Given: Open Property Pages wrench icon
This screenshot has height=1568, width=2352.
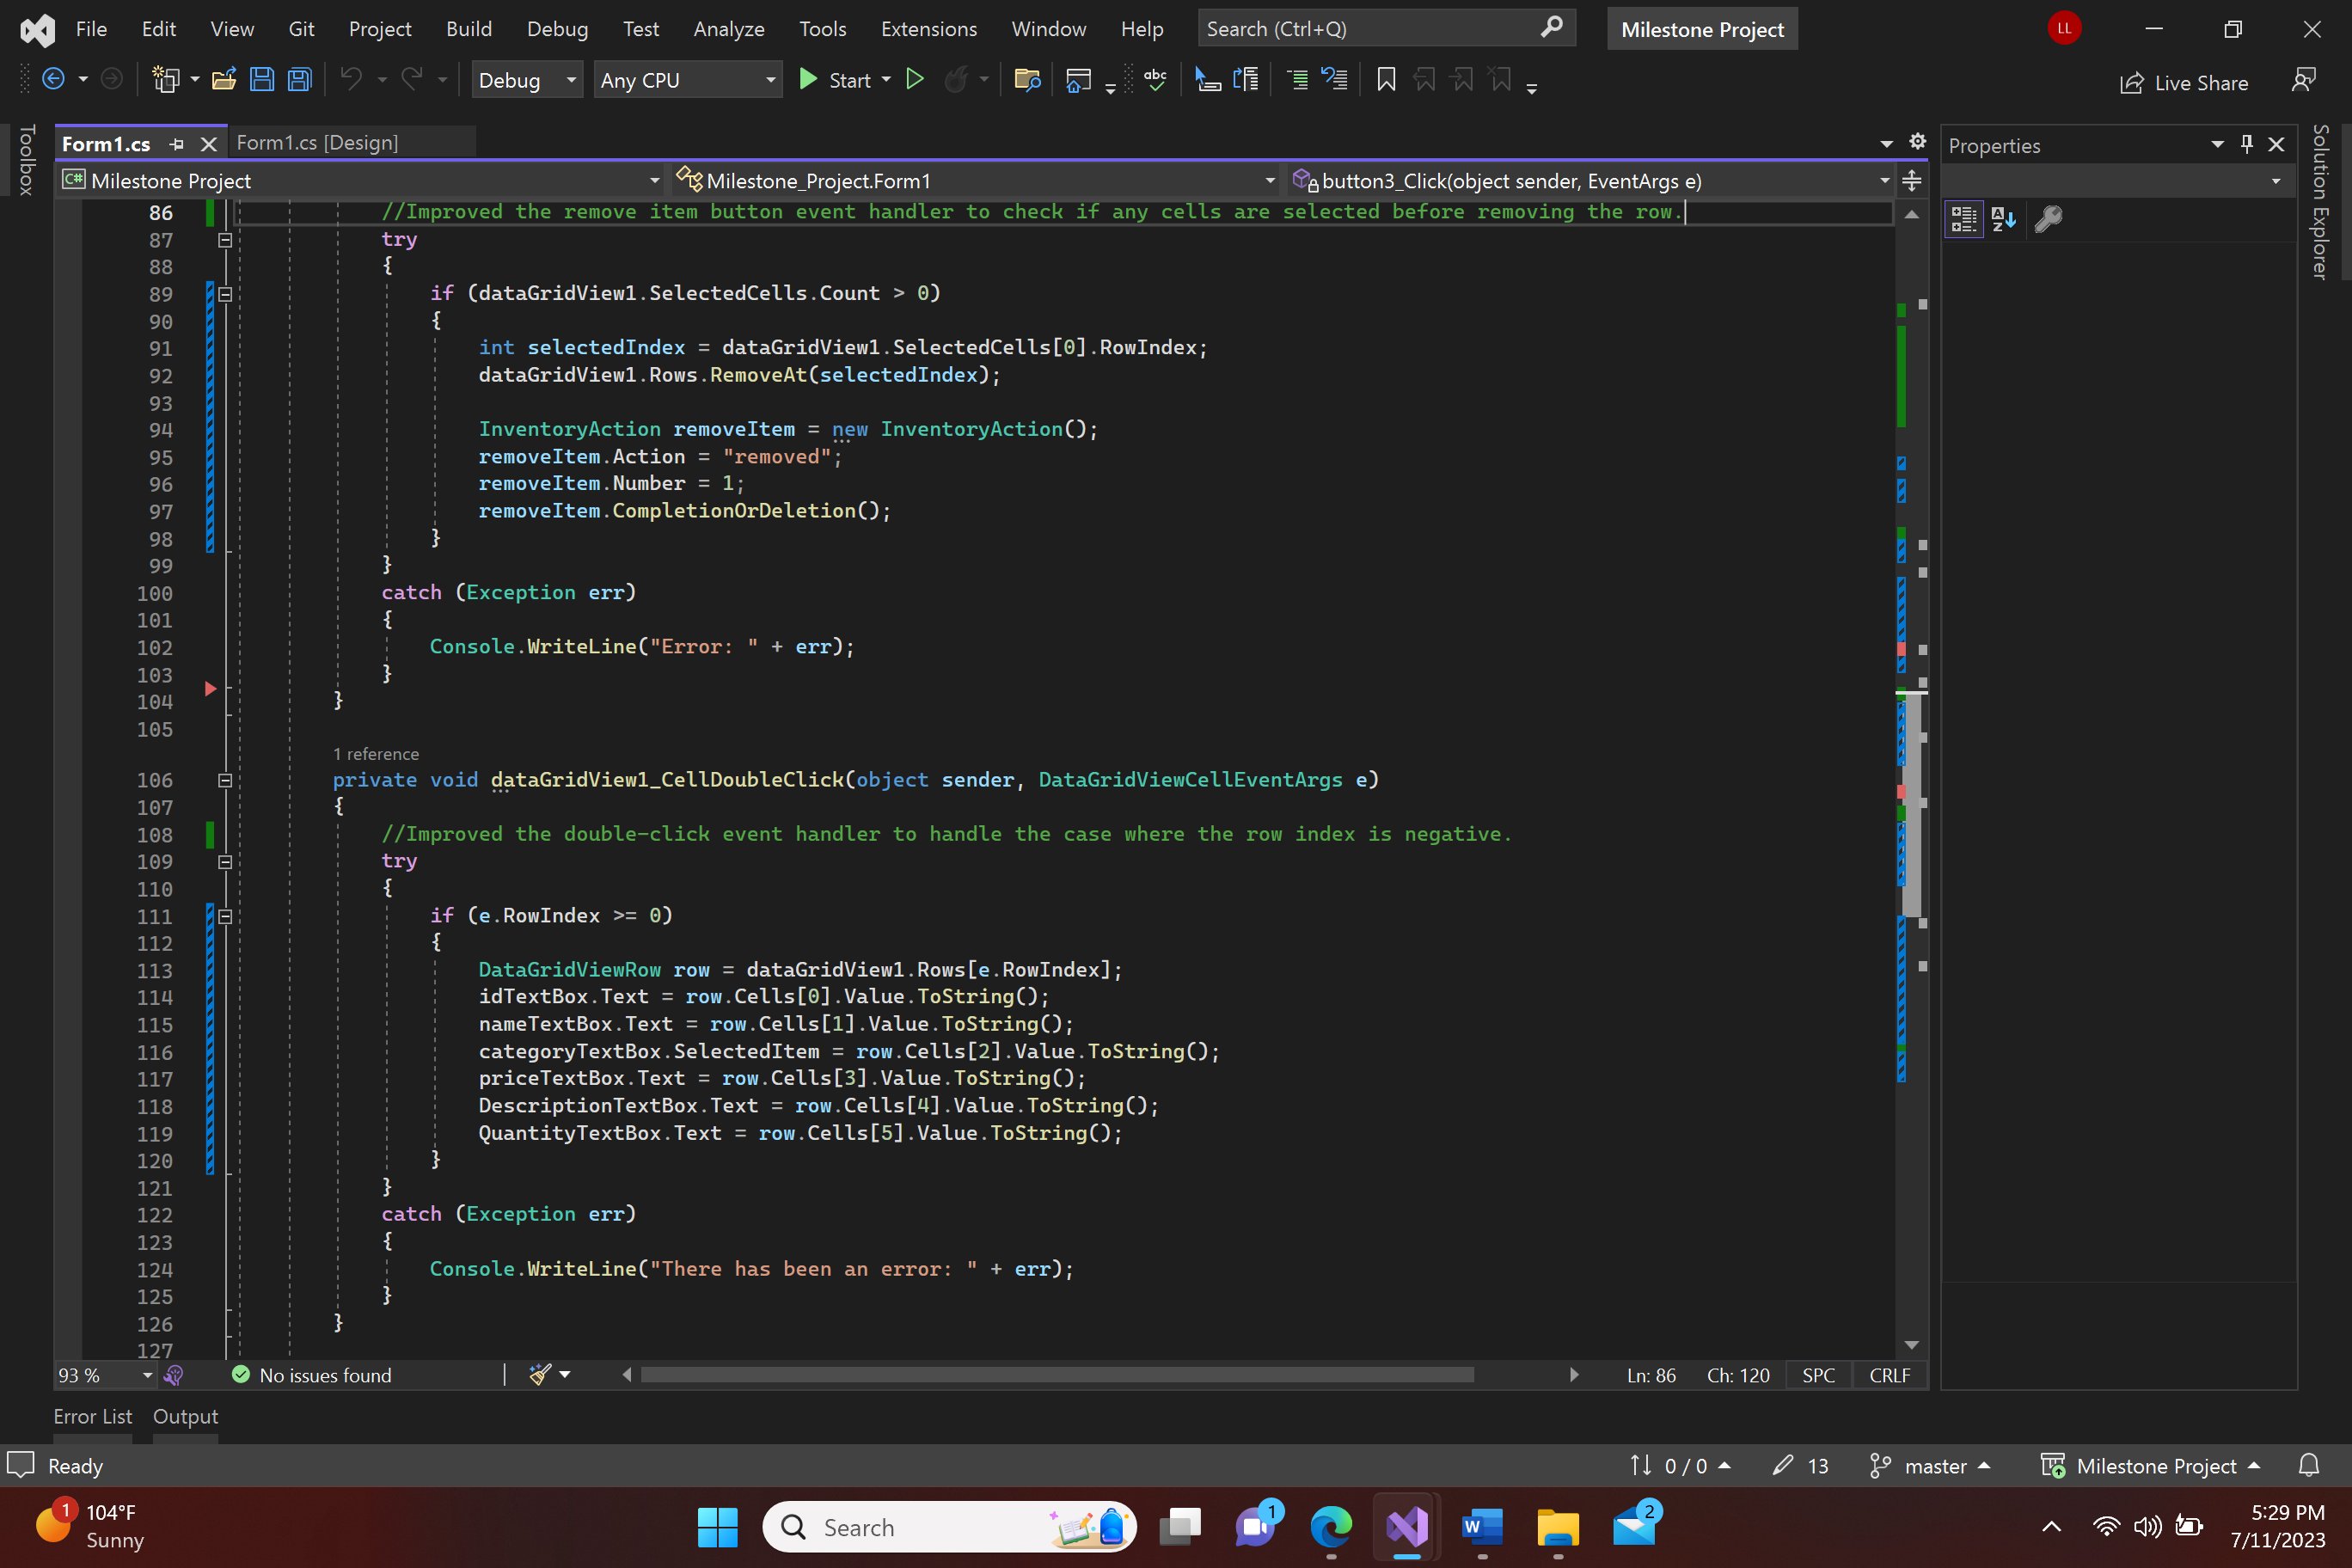Looking at the screenshot, I should pyautogui.click(x=2048, y=219).
